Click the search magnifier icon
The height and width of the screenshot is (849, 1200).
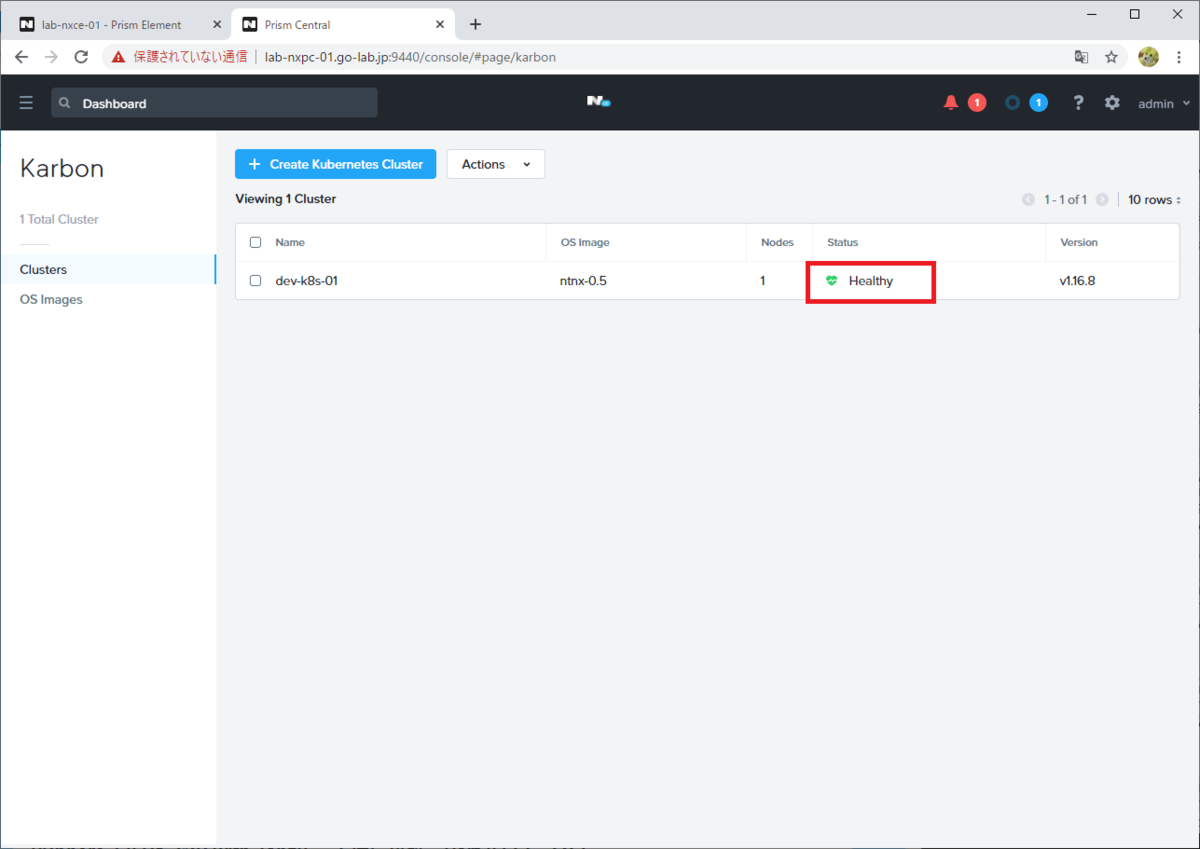click(x=65, y=103)
